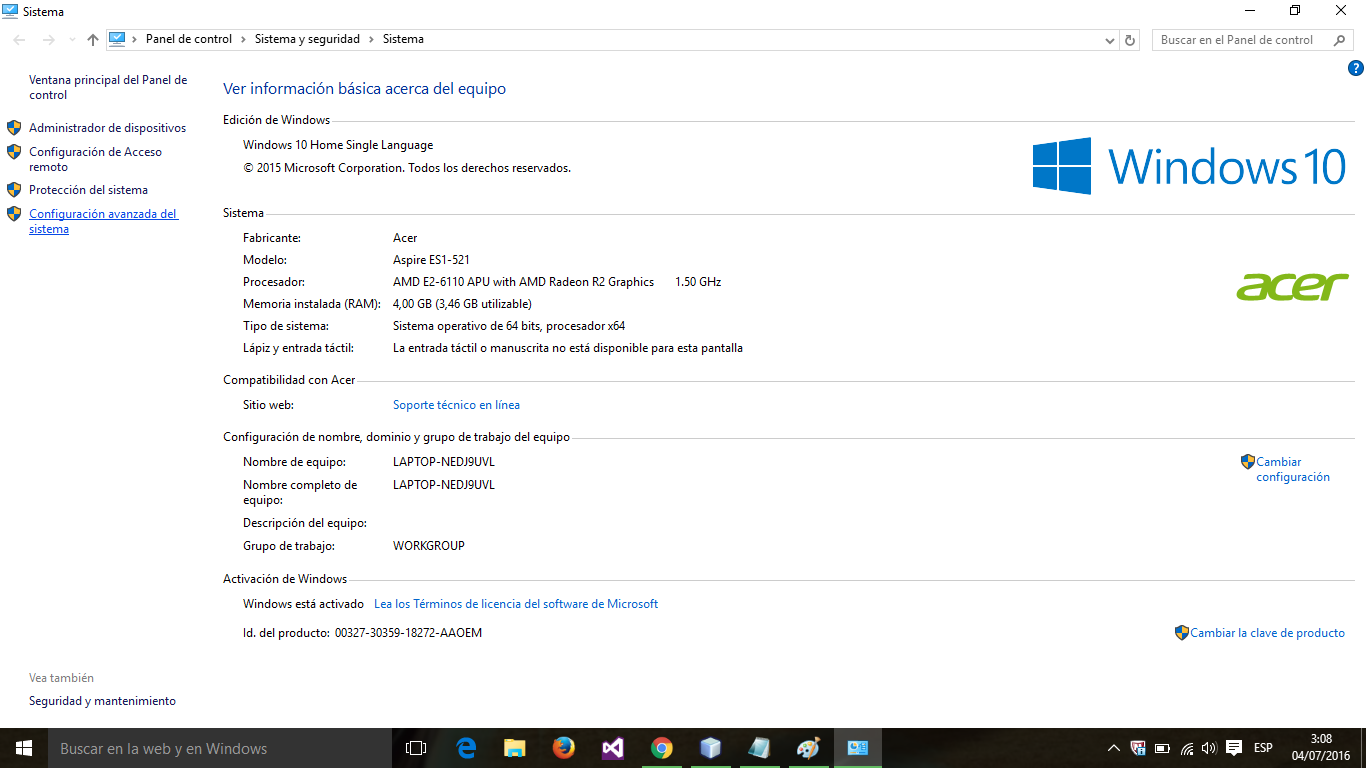
Task: Expand the arrow after Sistema y seguridad breadcrumb
Action: click(x=371, y=39)
